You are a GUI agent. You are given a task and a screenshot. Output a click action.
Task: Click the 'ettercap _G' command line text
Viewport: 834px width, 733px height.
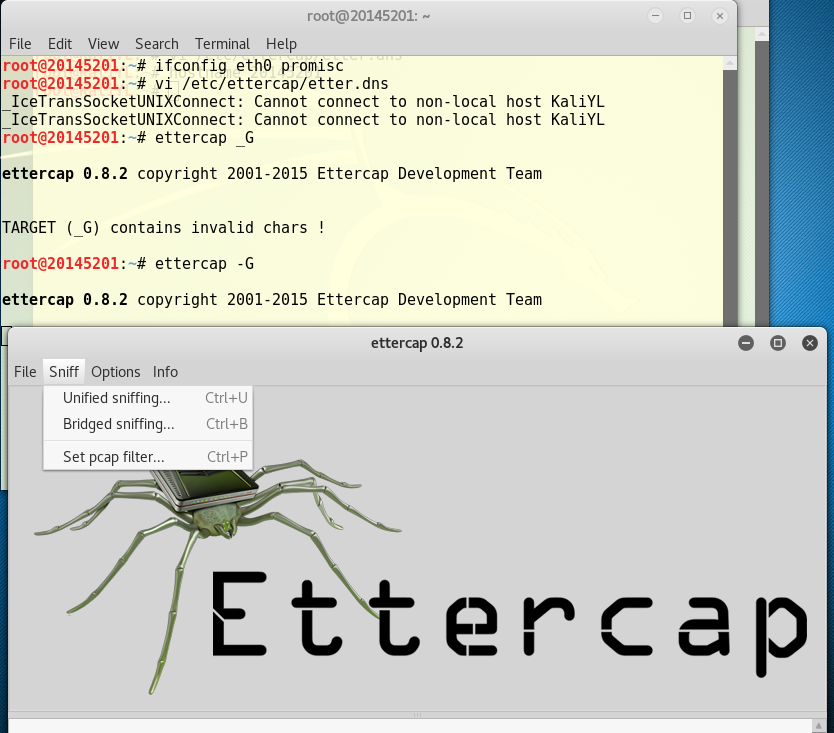204,138
